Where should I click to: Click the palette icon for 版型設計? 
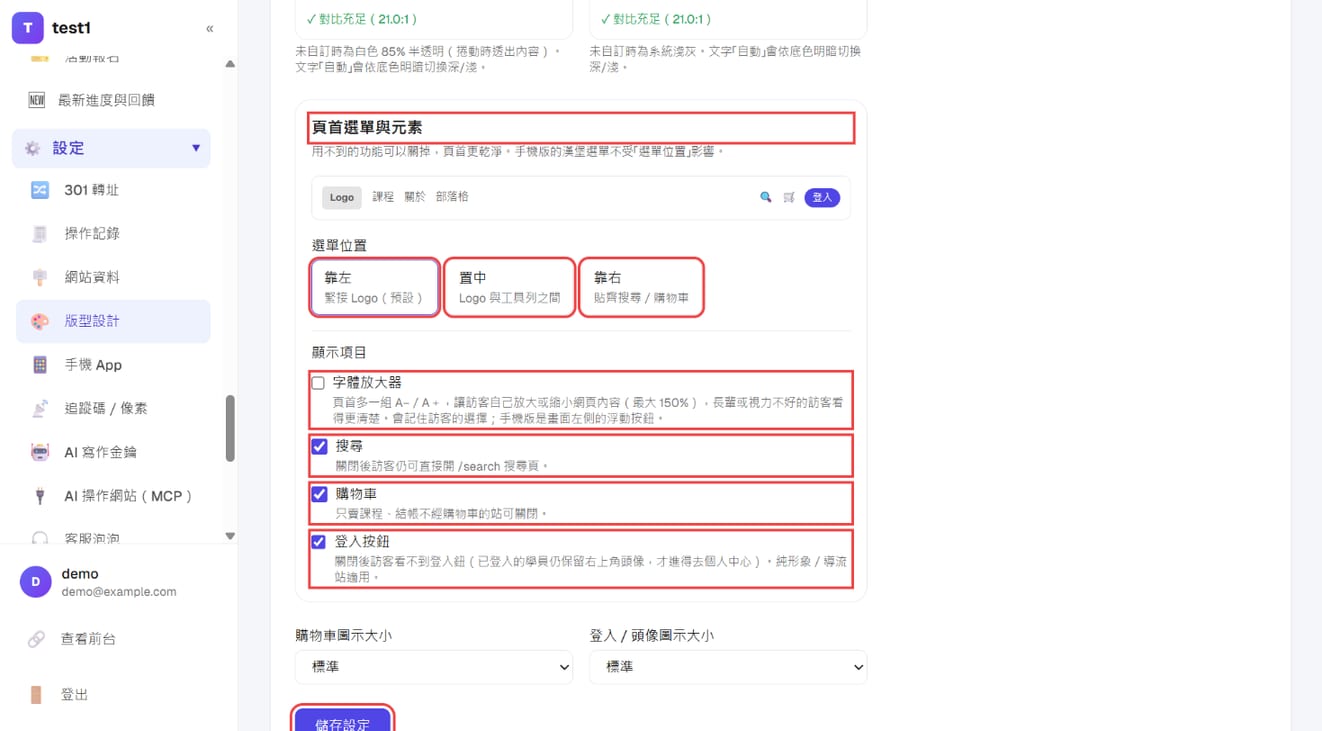pos(40,321)
